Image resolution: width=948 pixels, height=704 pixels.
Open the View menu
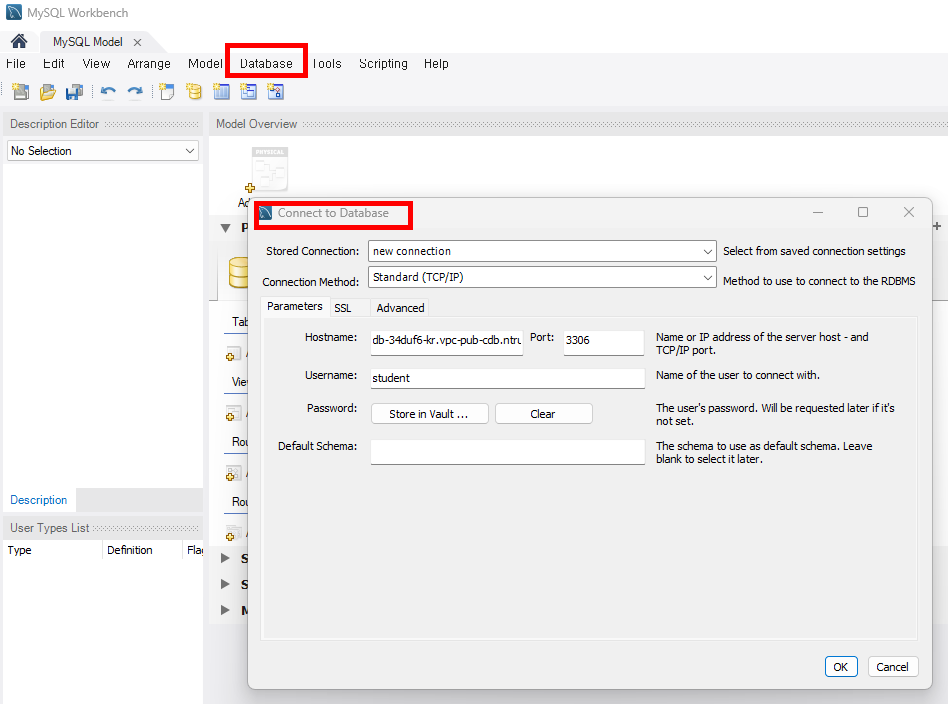(96, 64)
